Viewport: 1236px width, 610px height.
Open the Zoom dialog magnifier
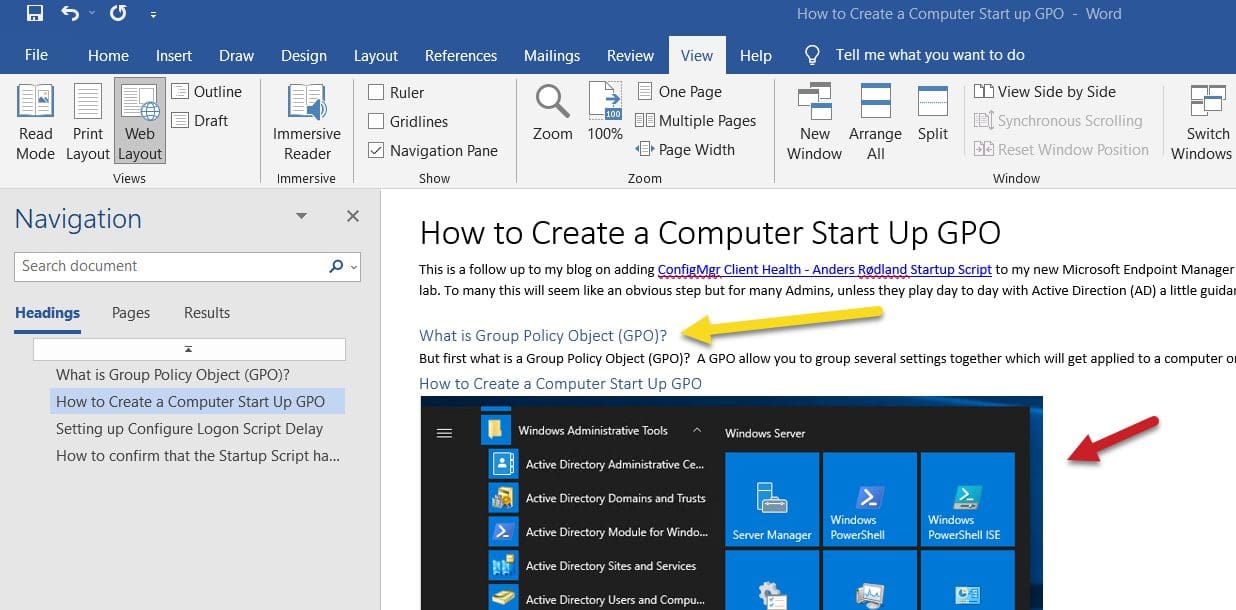pyautogui.click(x=552, y=113)
